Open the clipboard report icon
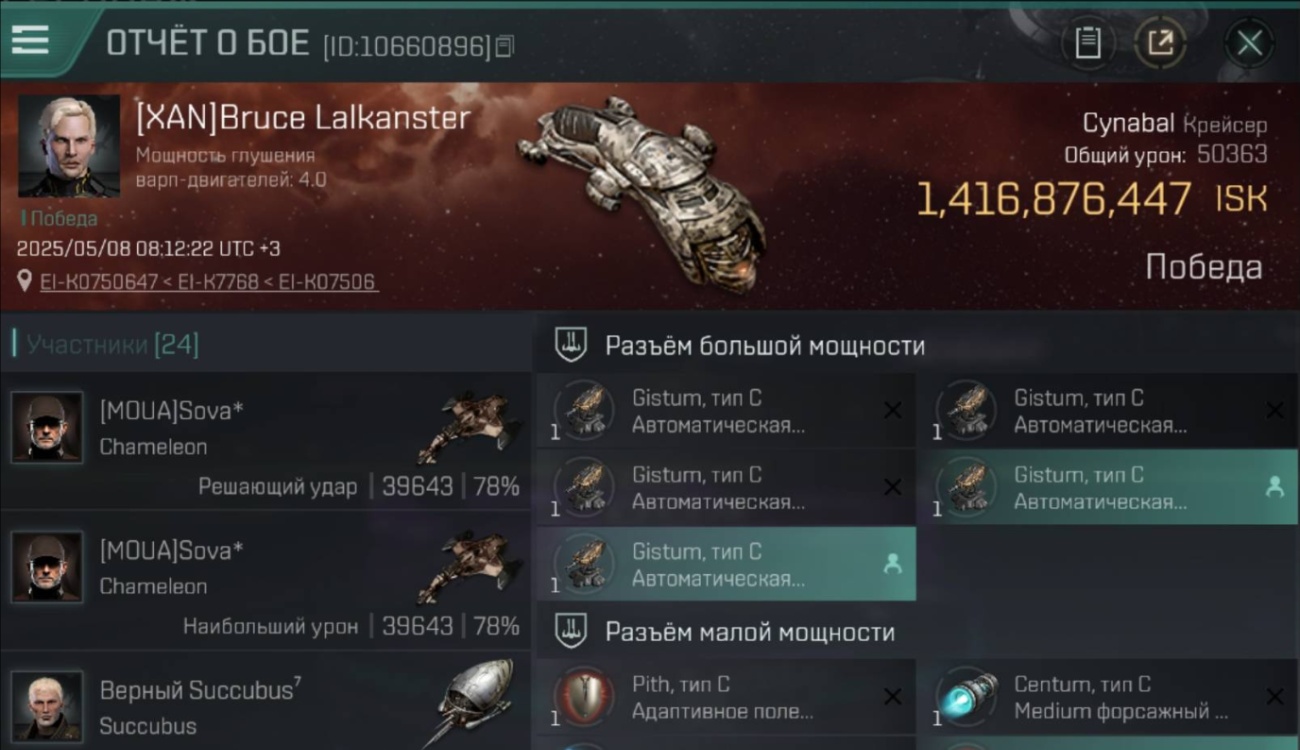 click(1088, 43)
